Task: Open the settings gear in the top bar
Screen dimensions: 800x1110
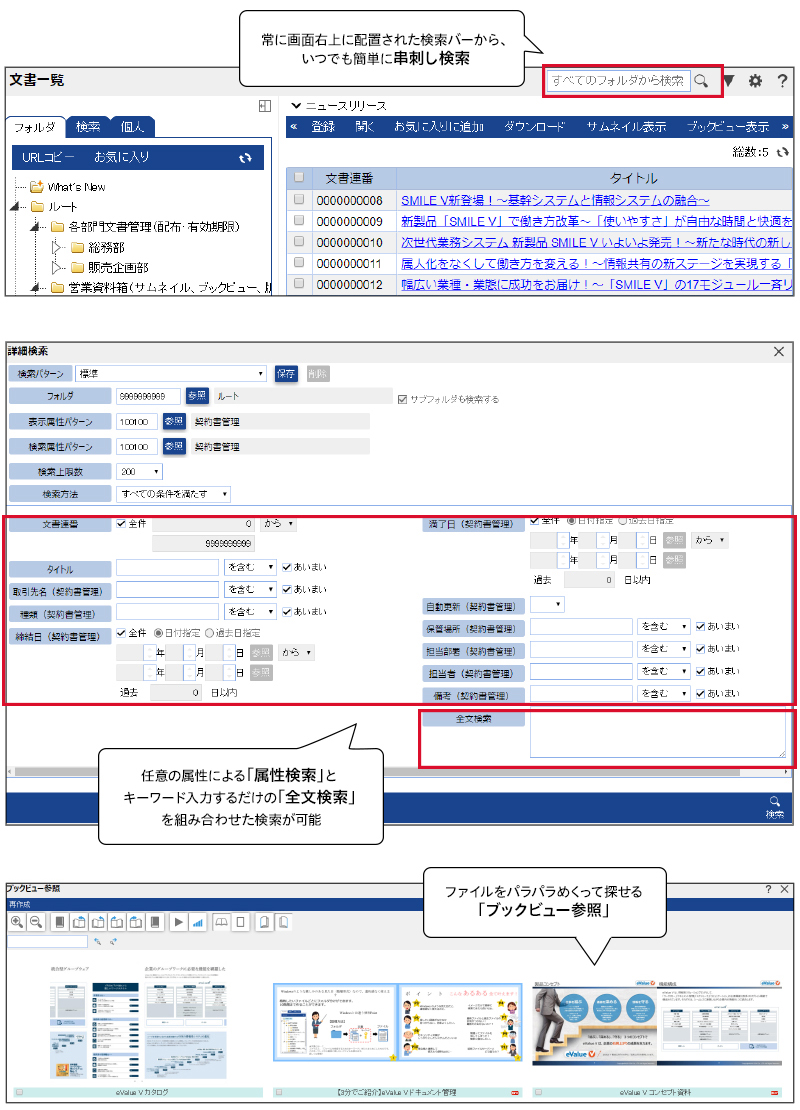Action: [755, 81]
